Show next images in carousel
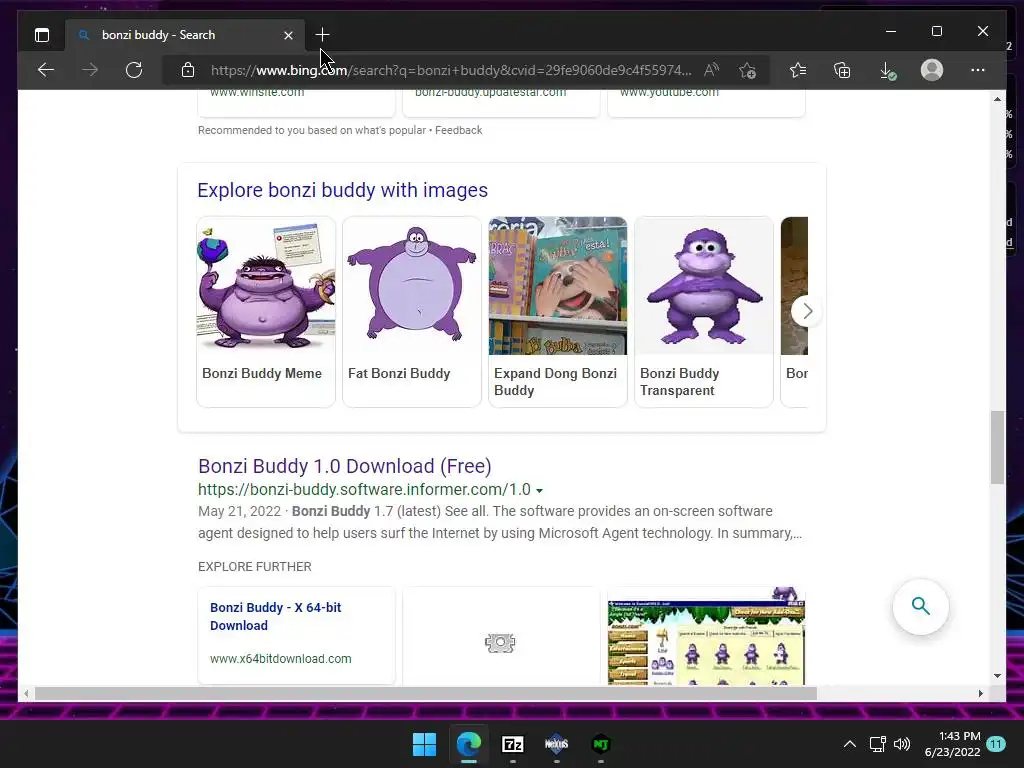The height and width of the screenshot is (768, 1024). pos(807,312)
